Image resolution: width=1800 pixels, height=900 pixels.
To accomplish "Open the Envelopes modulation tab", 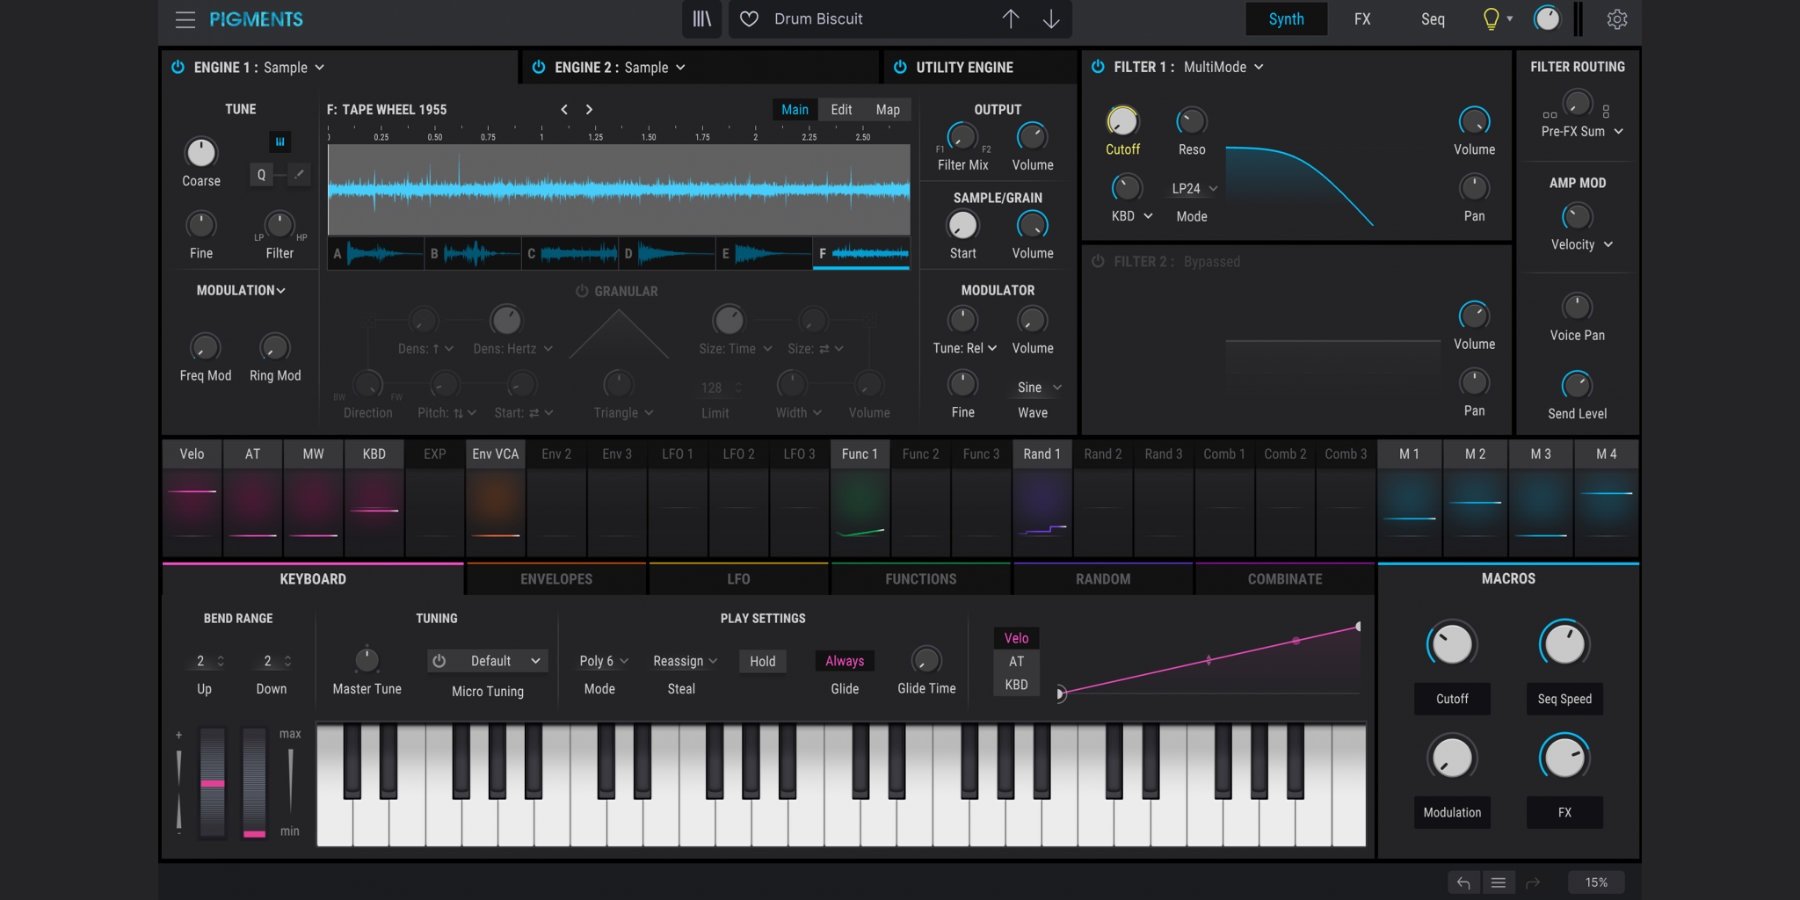I will [x=556, y=579].
